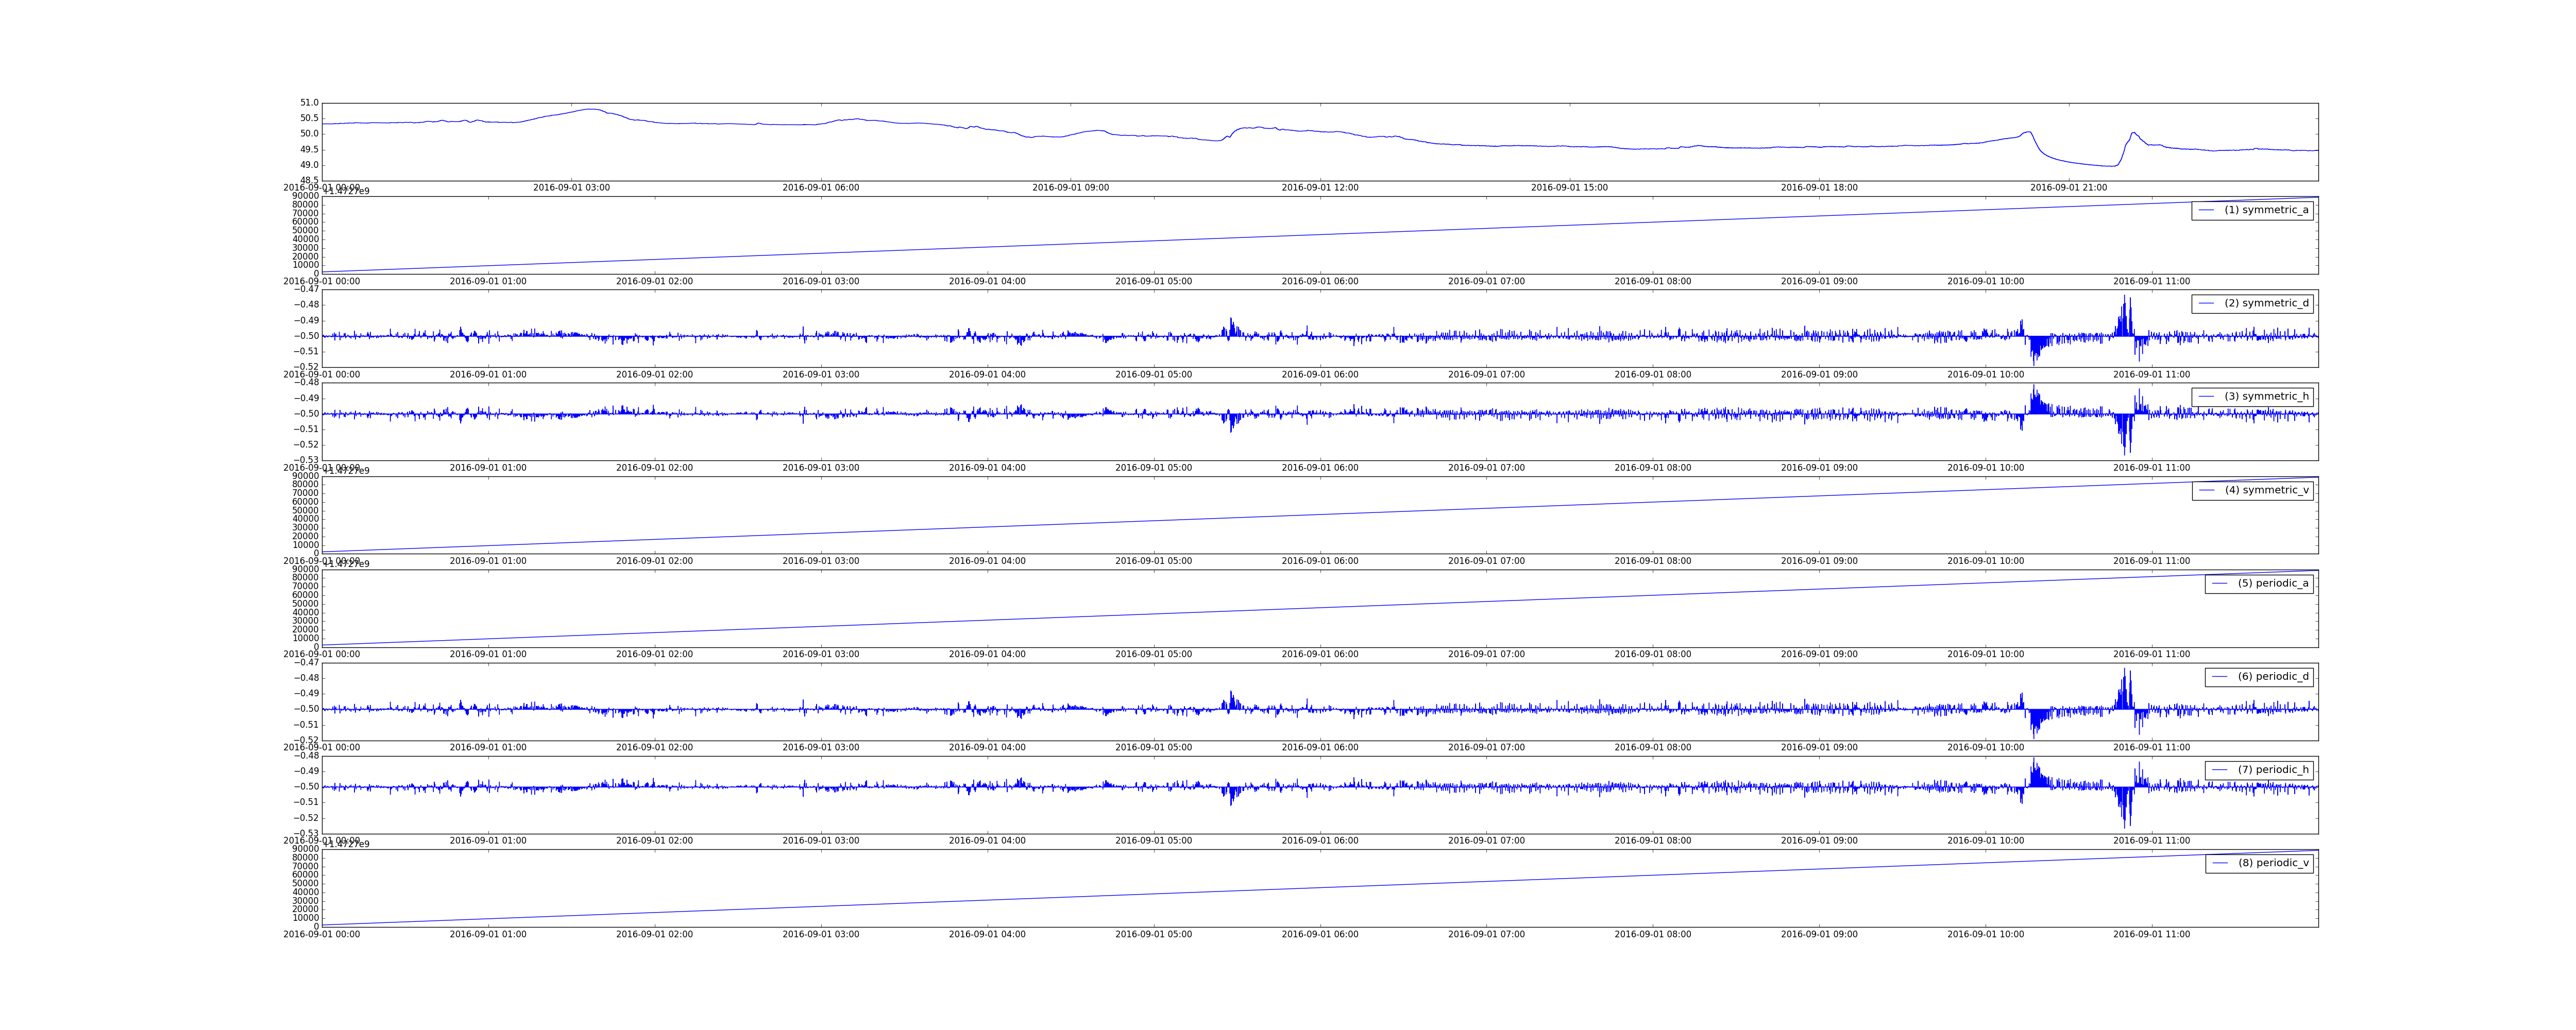This screenshot has height=1030, width=2576.
Task: Click the 06:00 tick under symmetric_d plot
Action: pyautogui.click(x=1320, y=375)
